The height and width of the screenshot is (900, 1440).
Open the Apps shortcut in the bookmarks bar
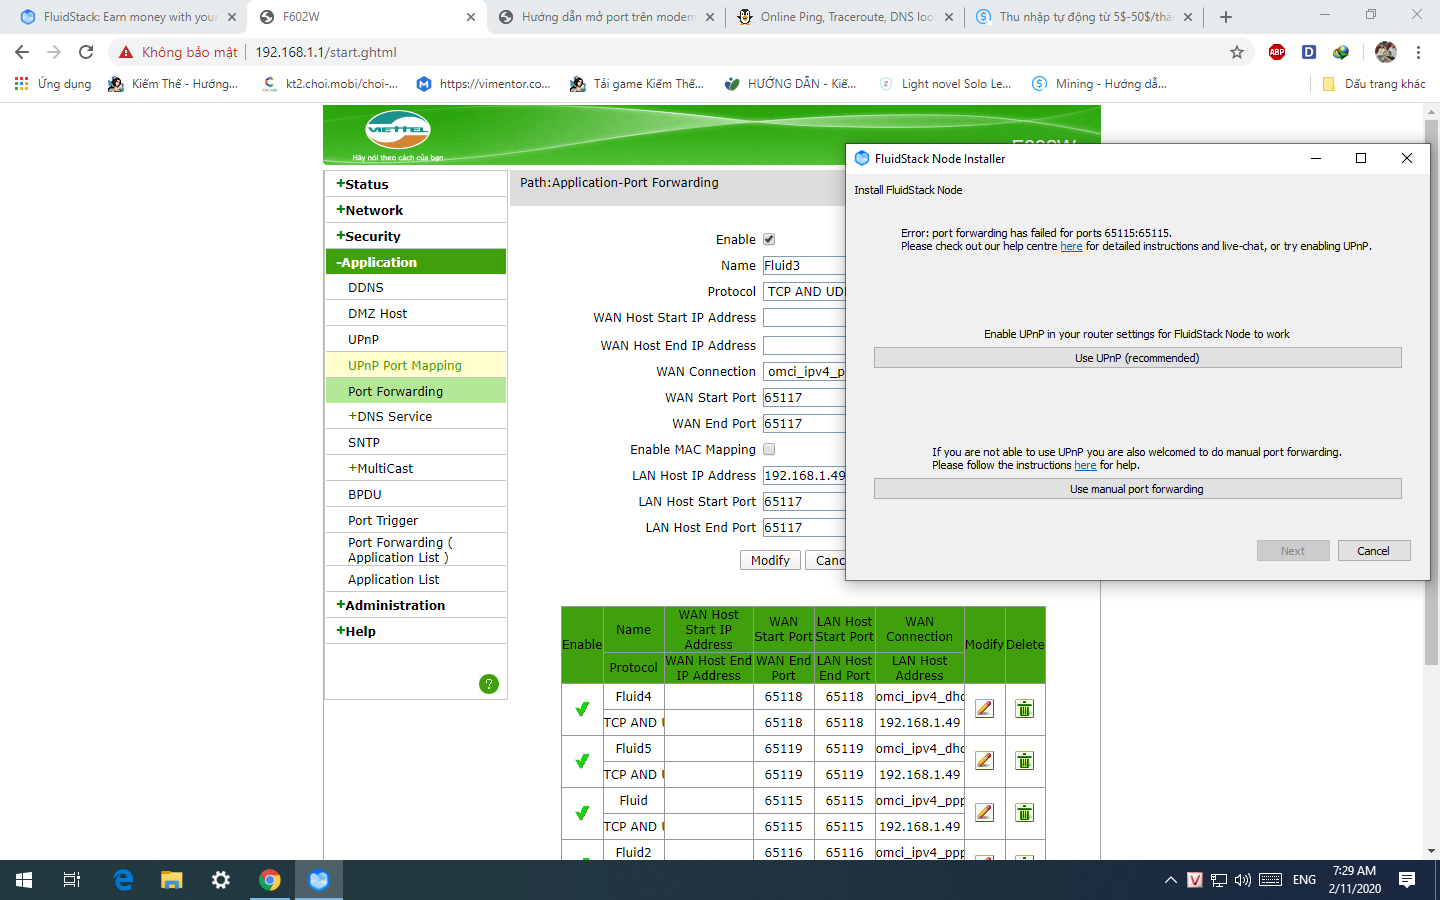[x=53, y=84]
